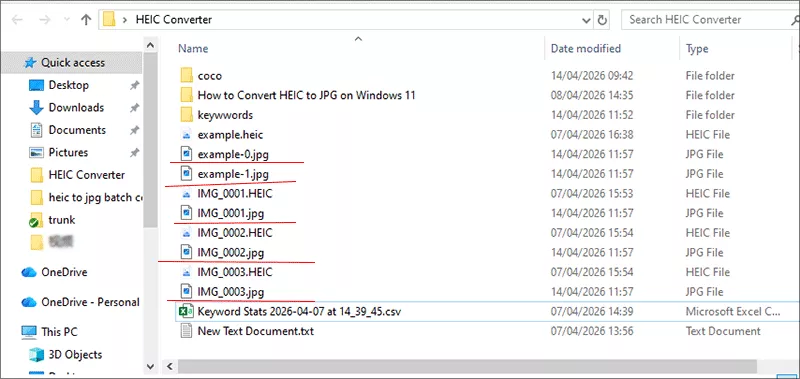This screenshot has width=800, height=379.
Task: Select IMG_0002.jpg file
Action: coord(231,252)
